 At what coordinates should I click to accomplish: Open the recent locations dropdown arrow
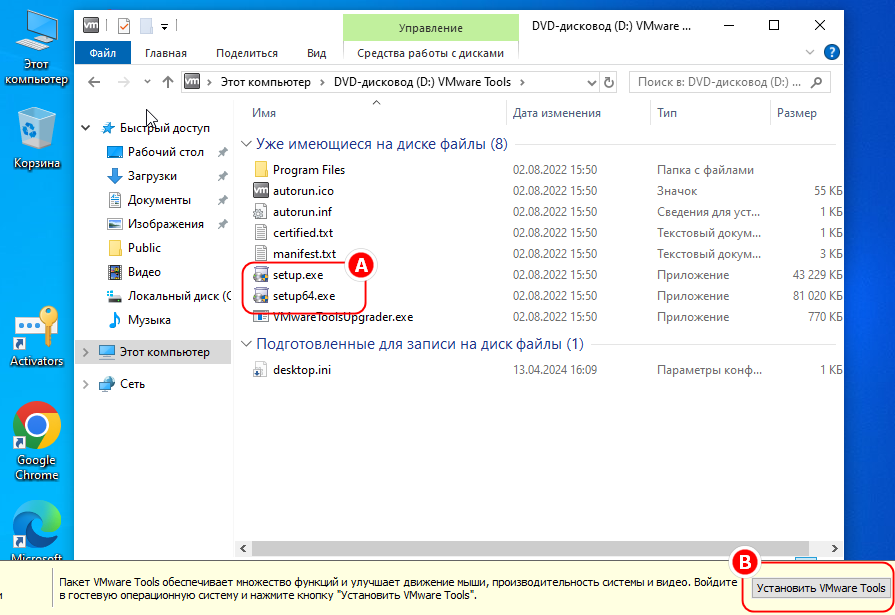[147, 82]
